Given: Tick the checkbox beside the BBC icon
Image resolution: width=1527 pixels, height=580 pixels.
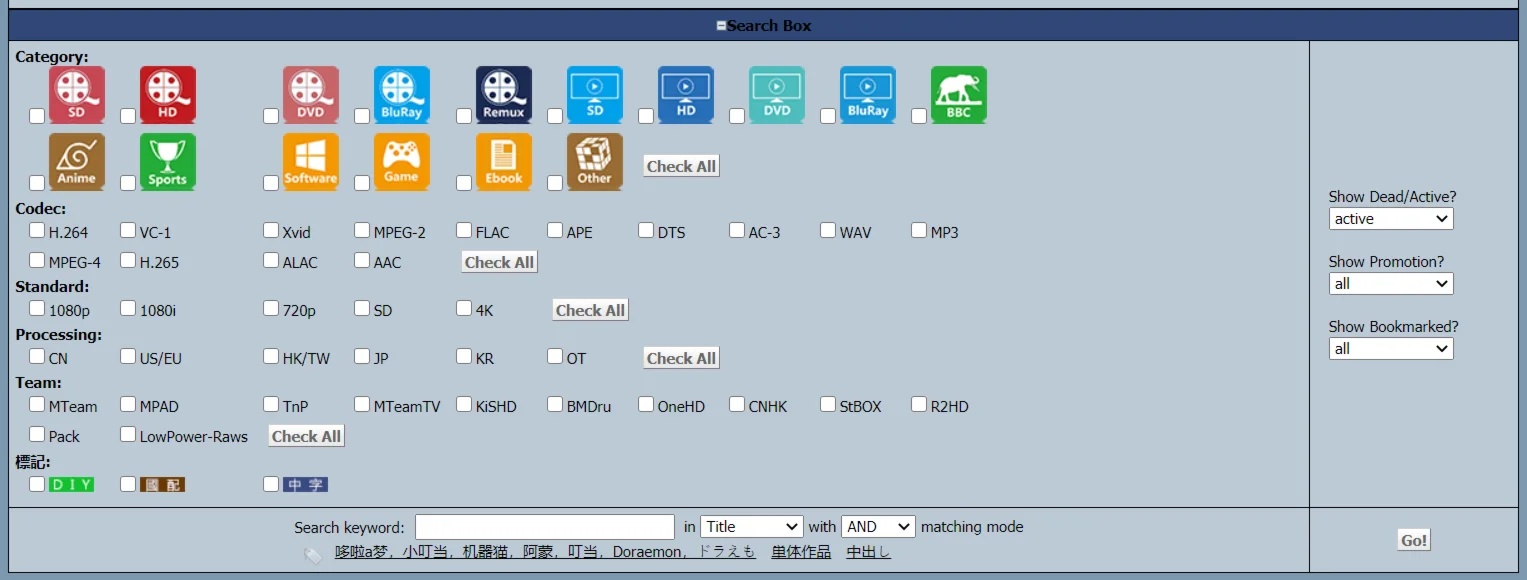Looking at the screenshot, I should (919, 116).
